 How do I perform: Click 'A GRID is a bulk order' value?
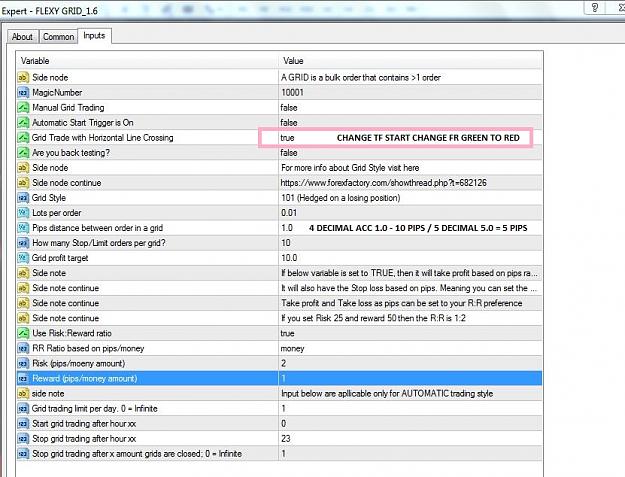pyautogui.click(x=361, y=77)
